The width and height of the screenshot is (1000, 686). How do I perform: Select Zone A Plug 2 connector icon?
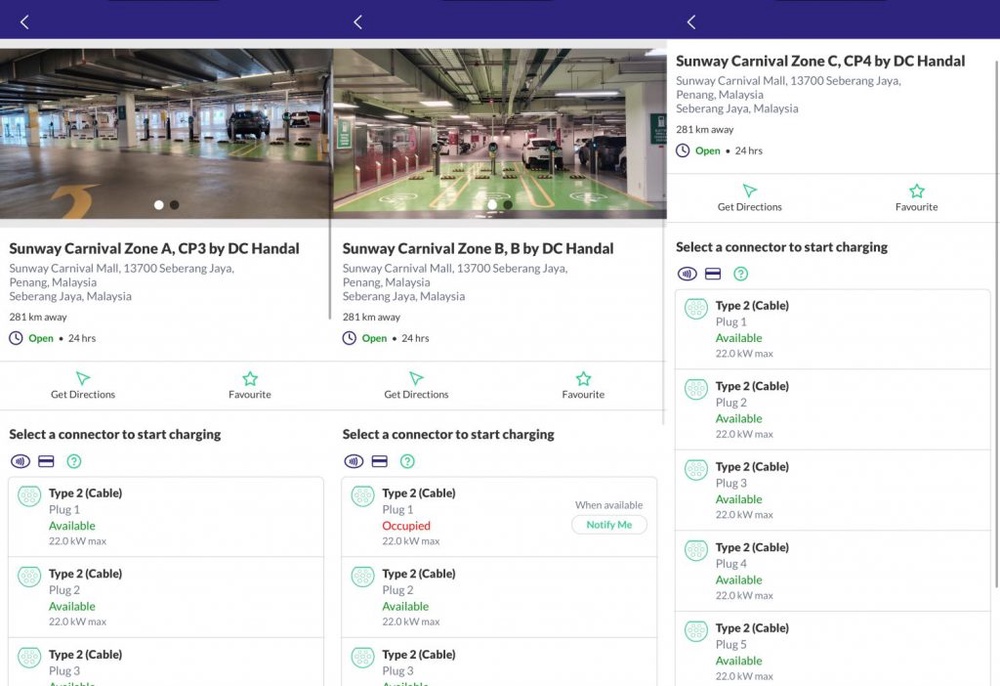click(29, 576)
